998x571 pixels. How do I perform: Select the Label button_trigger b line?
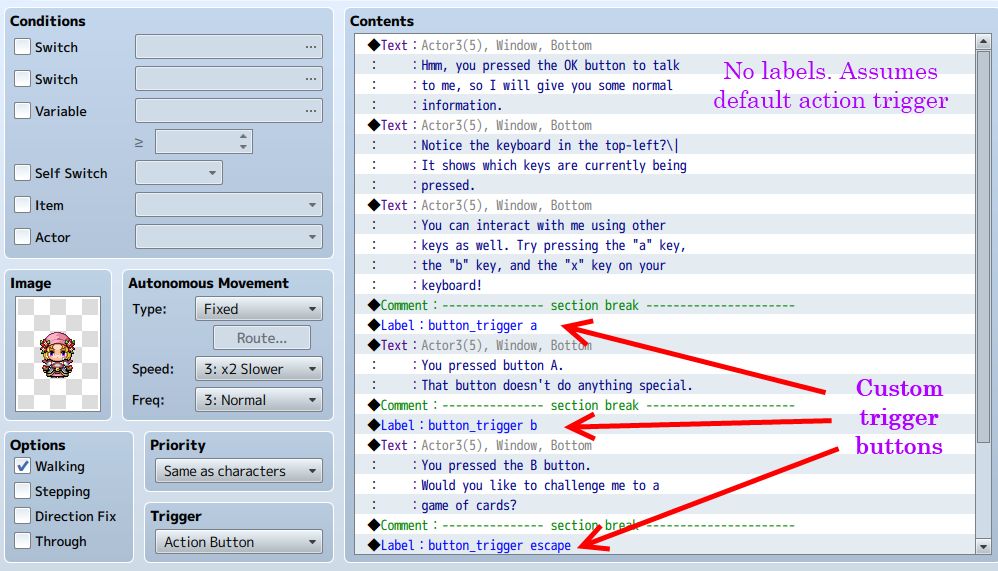coord(664,425)
